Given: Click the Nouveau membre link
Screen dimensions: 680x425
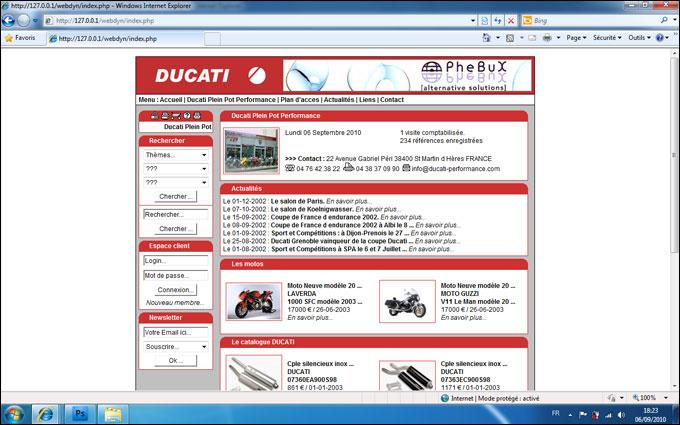Looking at the screenshot, I should [174, 302].
